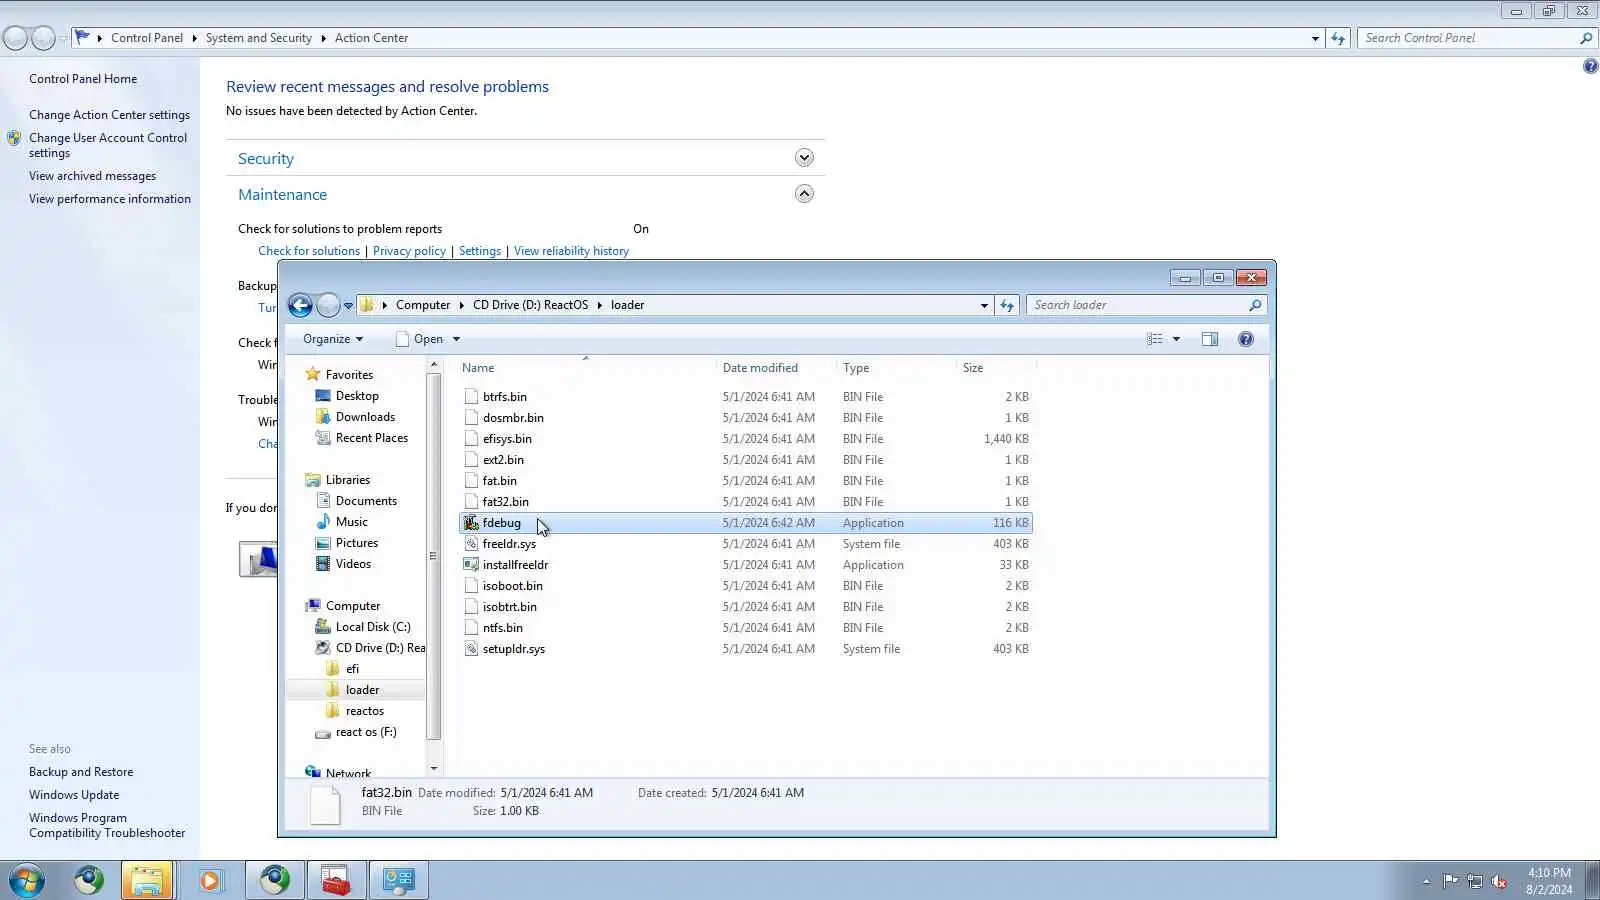Select the btrfs.bin file icon
The height and width of the screenshot is (900, 1600).
pos(471,397)
